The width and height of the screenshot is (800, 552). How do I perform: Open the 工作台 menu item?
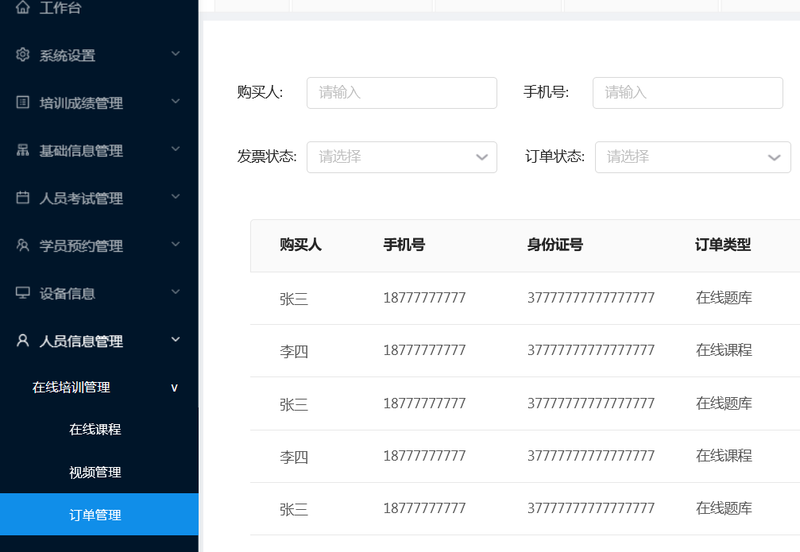pos(60,8)
